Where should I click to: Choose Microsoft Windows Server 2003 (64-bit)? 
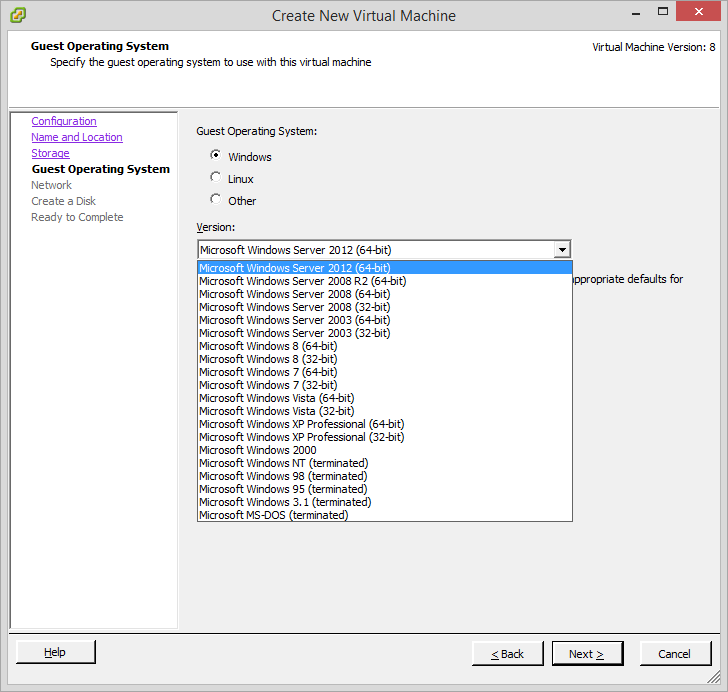click(x=294, y=320)
